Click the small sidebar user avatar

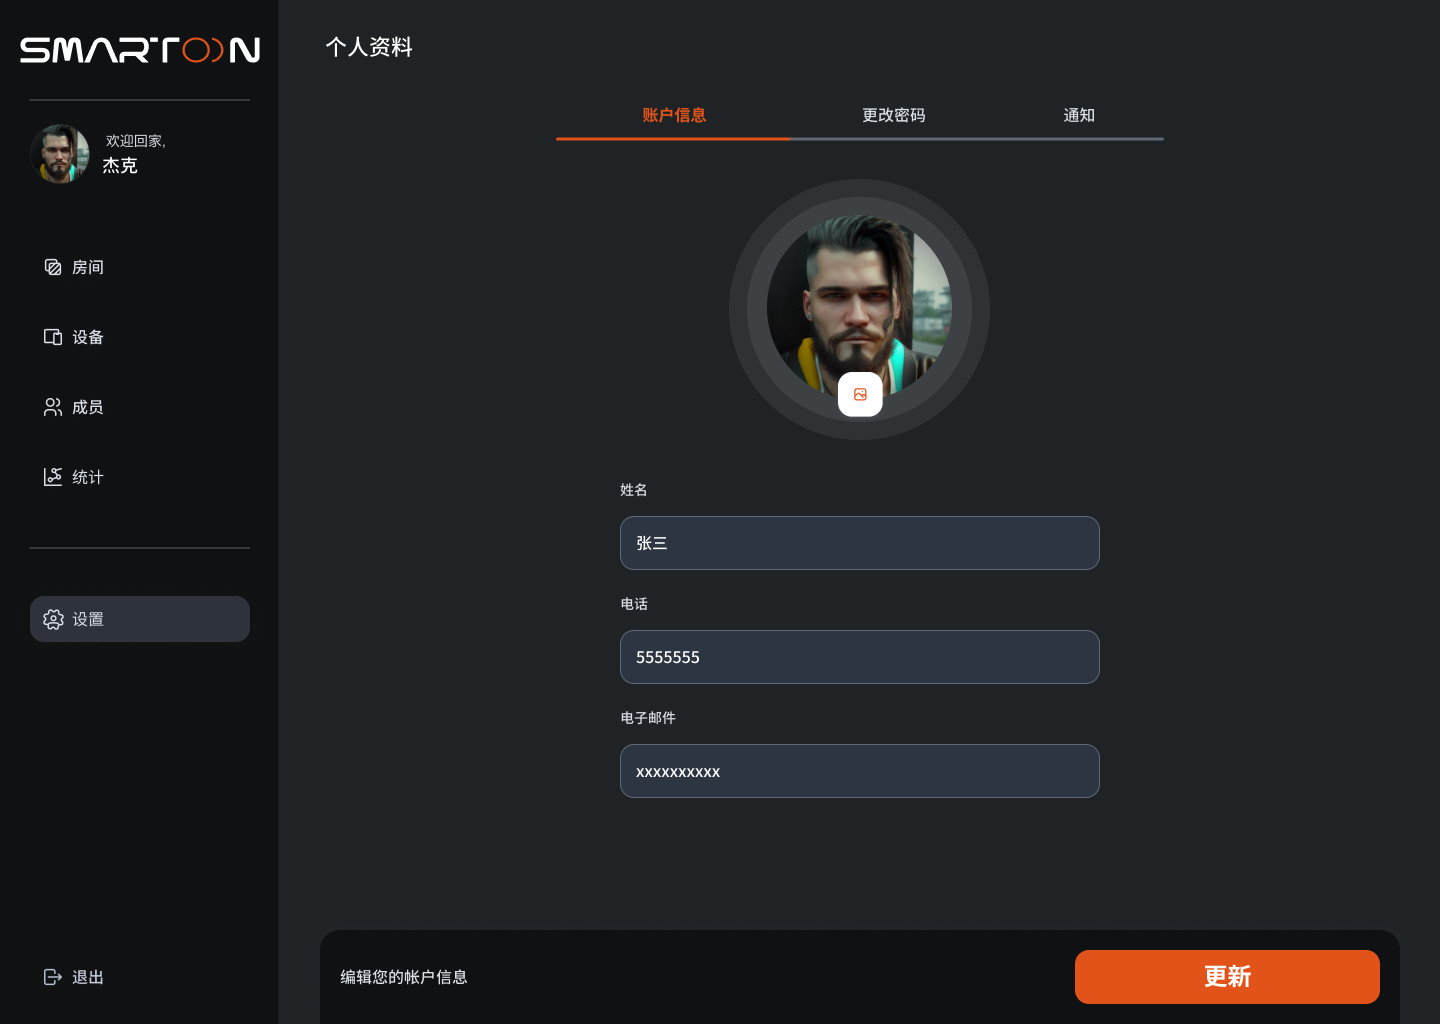(x=60, y=154)
